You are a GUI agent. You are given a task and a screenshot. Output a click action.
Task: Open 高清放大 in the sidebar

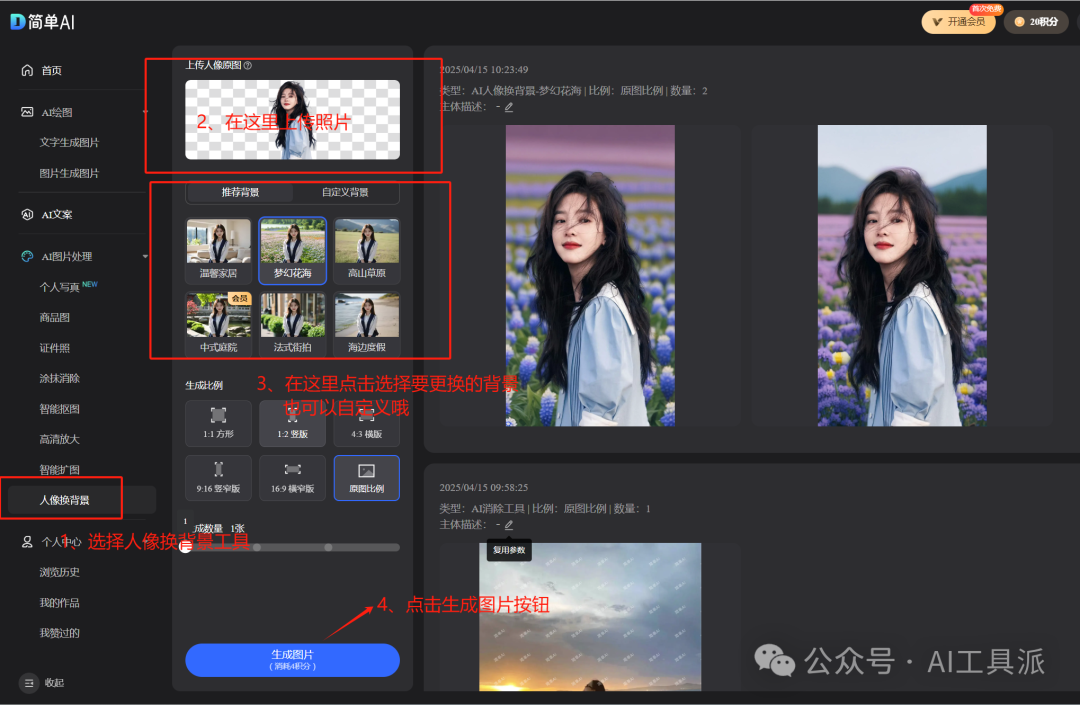click(x=59, y=439)
